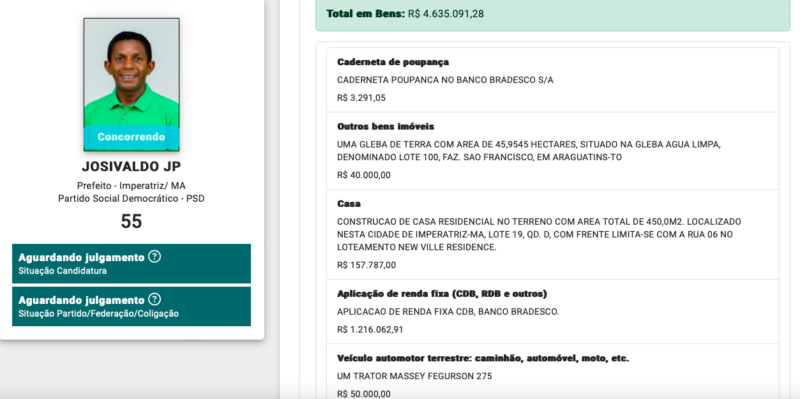The width and height of the screenshot is (800, 399).
Task: Click the Outros bens imóveis heading
Action: [386, 127]
